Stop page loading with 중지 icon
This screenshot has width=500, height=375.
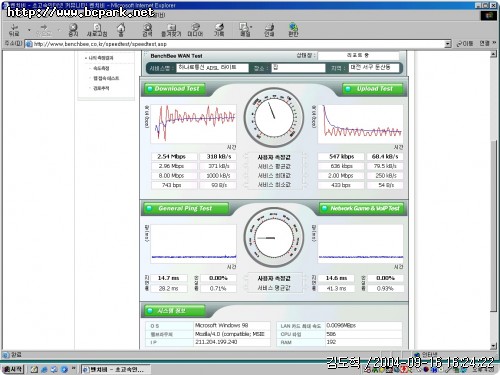(x=73, y=30)
